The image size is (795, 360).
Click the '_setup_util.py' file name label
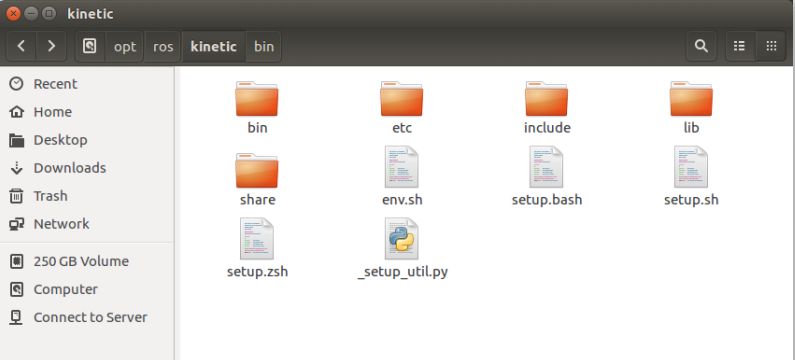click(x=403, y=272)
